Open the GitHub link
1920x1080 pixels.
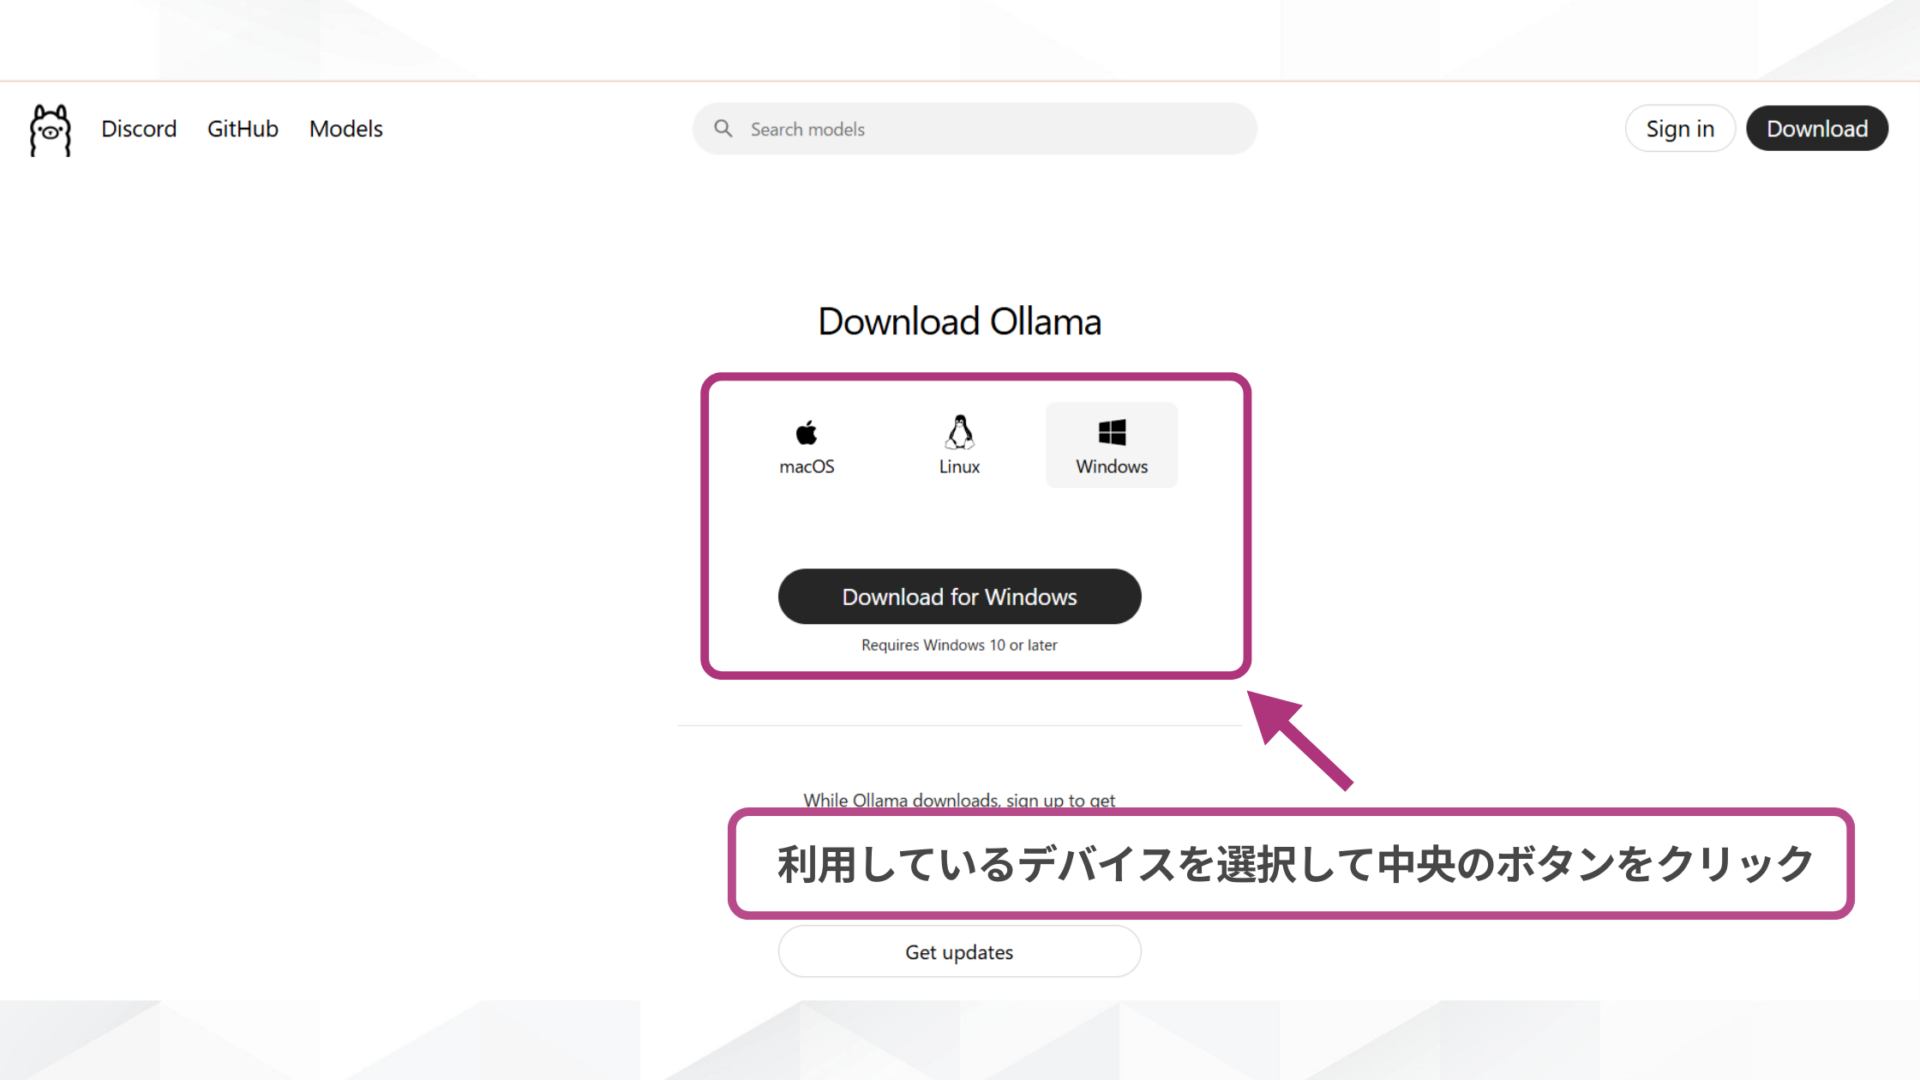tap(243, 129)
